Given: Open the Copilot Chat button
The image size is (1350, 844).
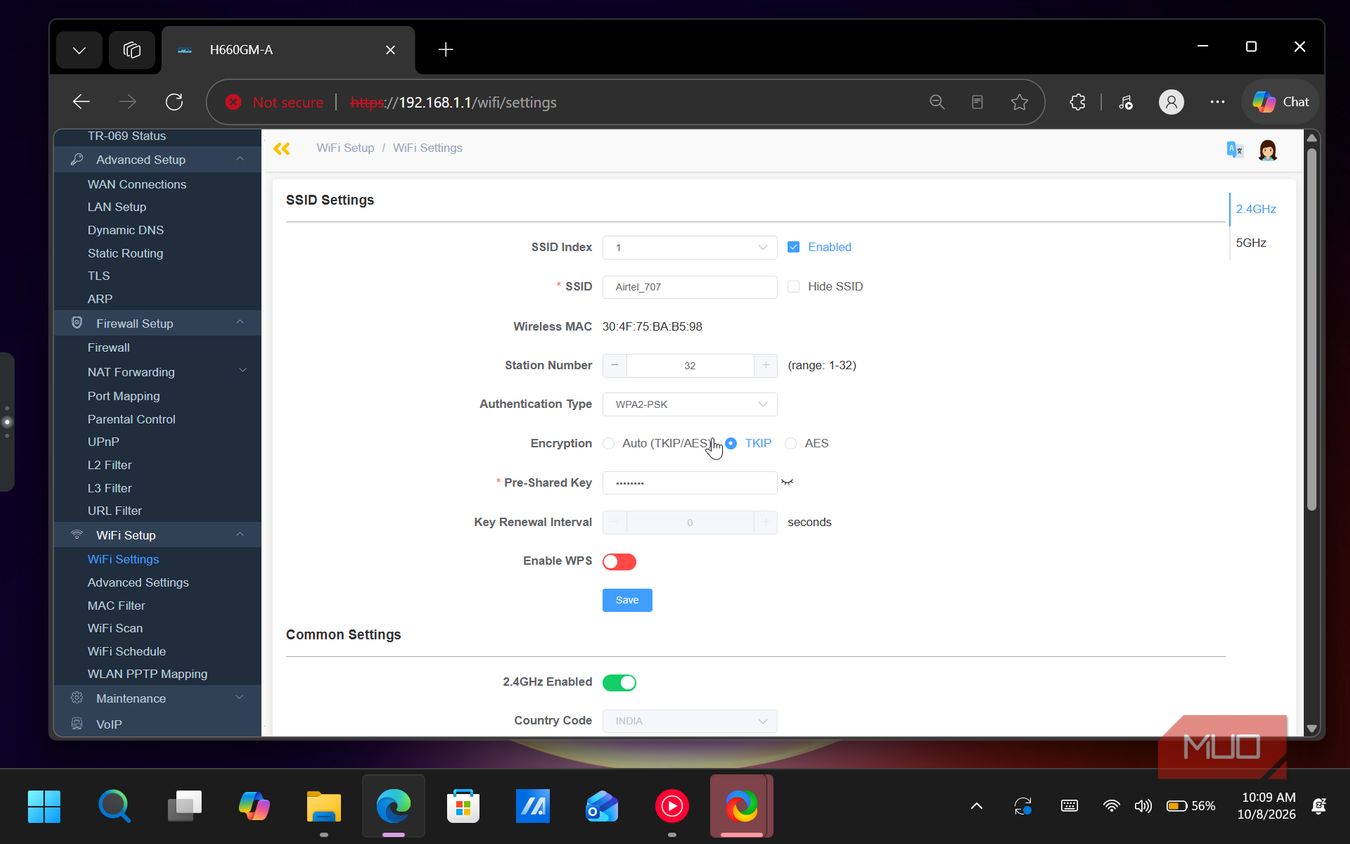Looking at the screenshot, I should point(1282,102).
